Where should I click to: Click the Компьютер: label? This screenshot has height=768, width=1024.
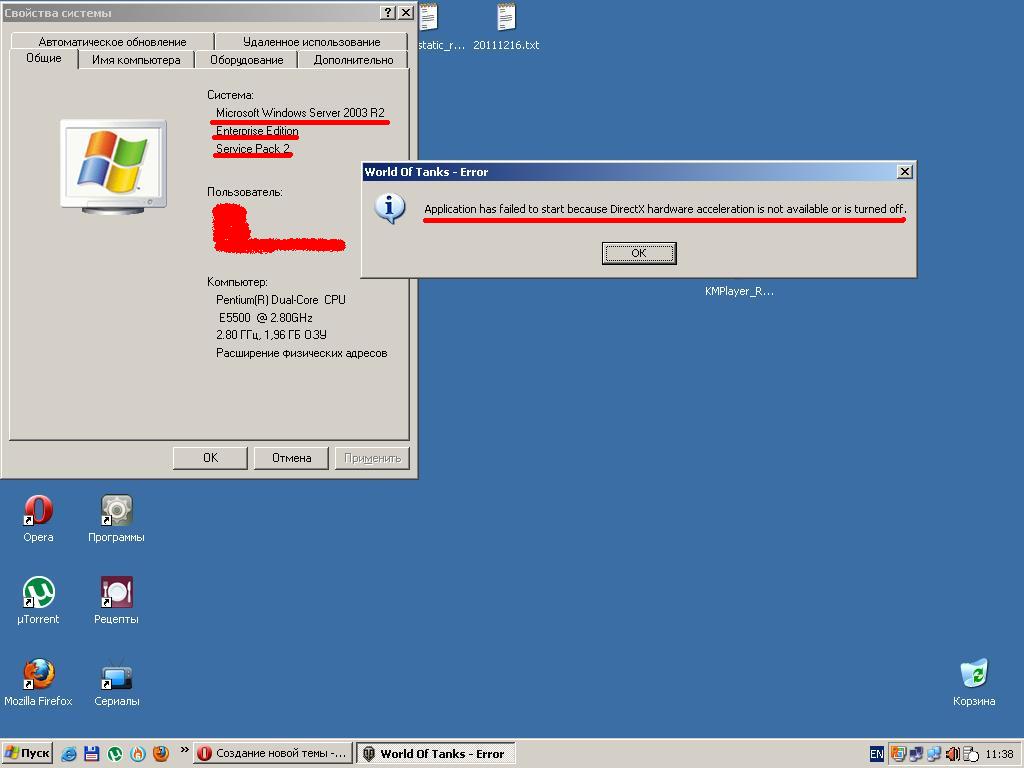[238, 282]
